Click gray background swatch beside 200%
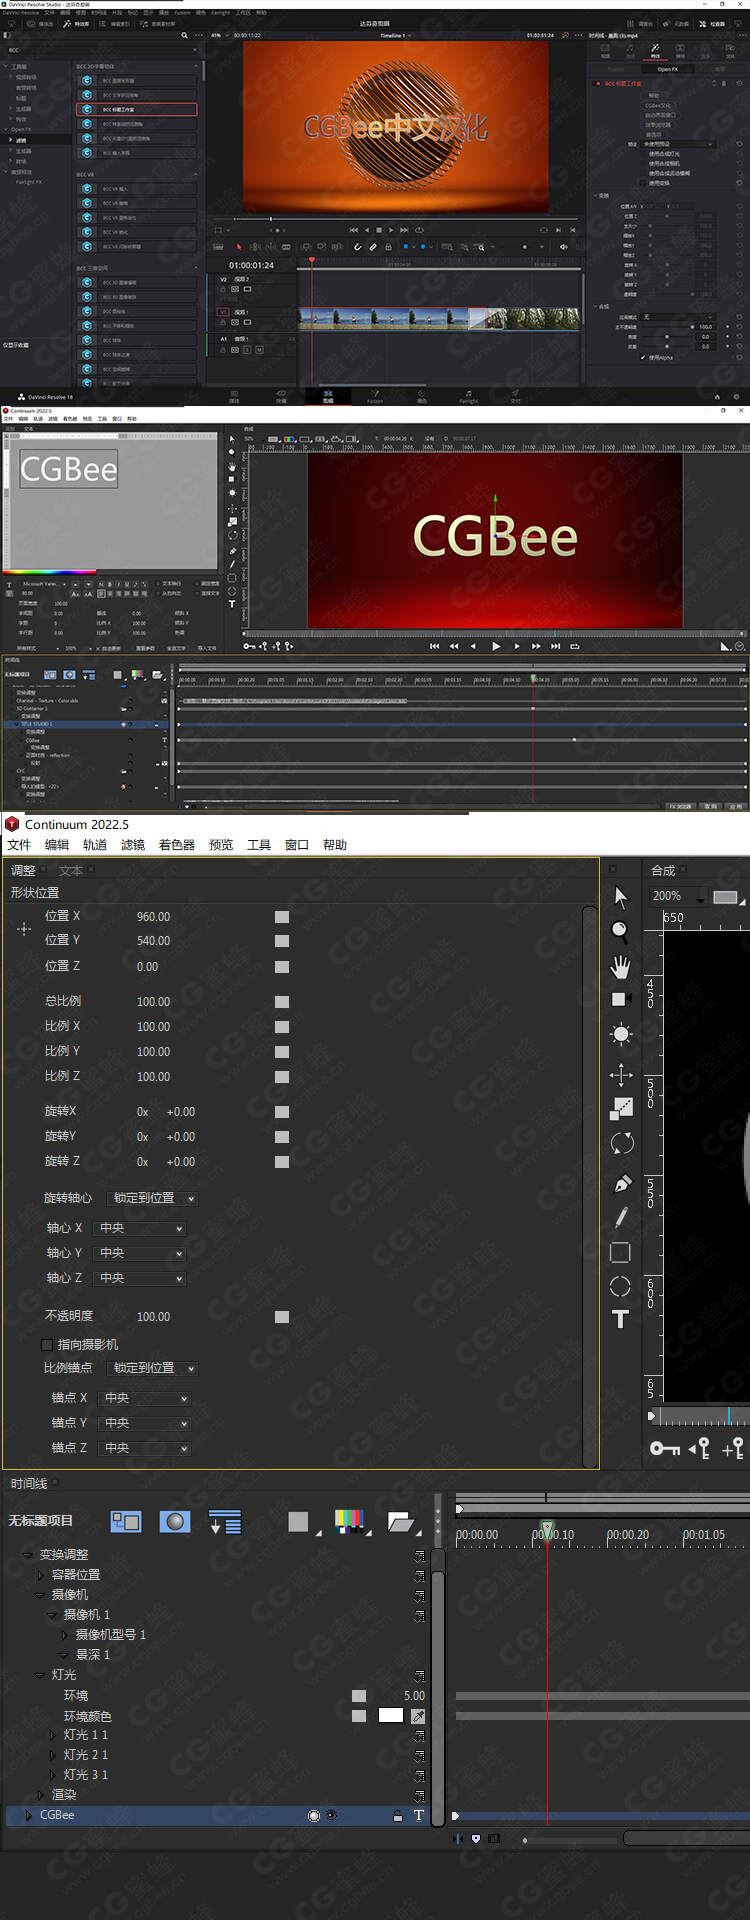This screenshot has width=750, height=1920. pos(726,897)
